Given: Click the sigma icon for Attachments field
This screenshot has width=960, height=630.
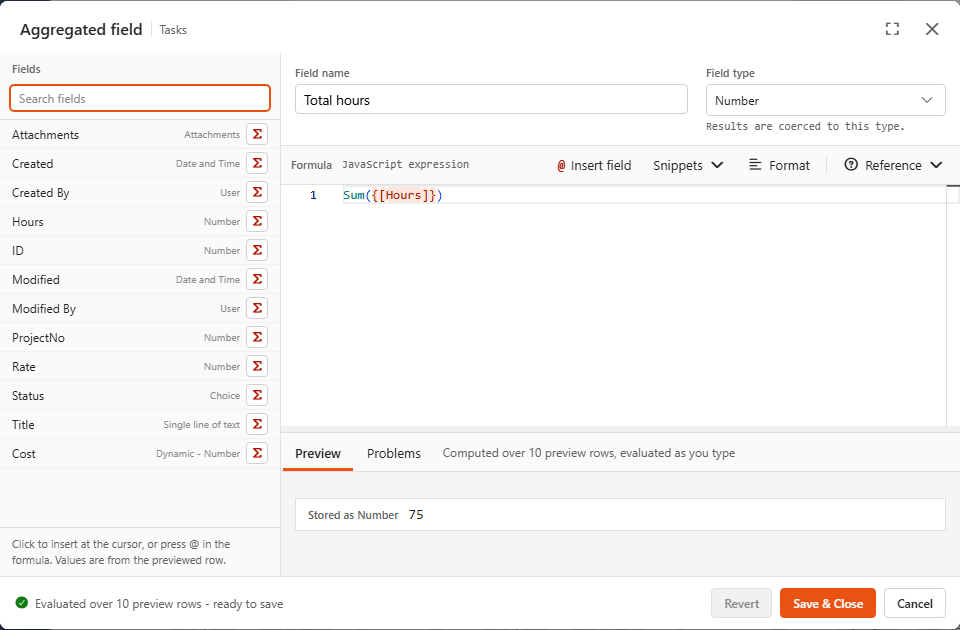Looking at the screenshot, I should click(257, 134).
